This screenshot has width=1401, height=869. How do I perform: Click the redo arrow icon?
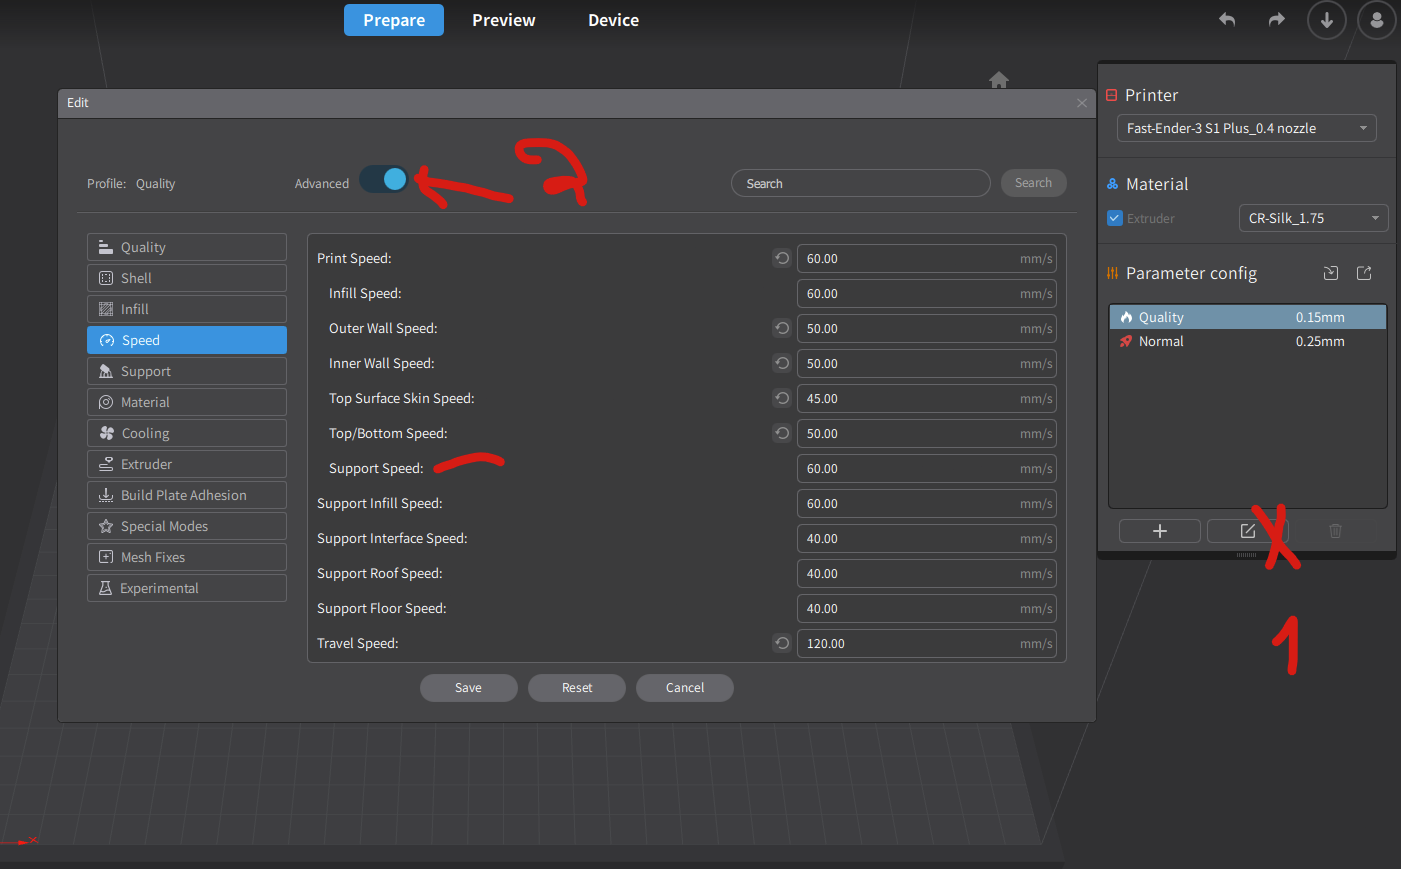1276,20
